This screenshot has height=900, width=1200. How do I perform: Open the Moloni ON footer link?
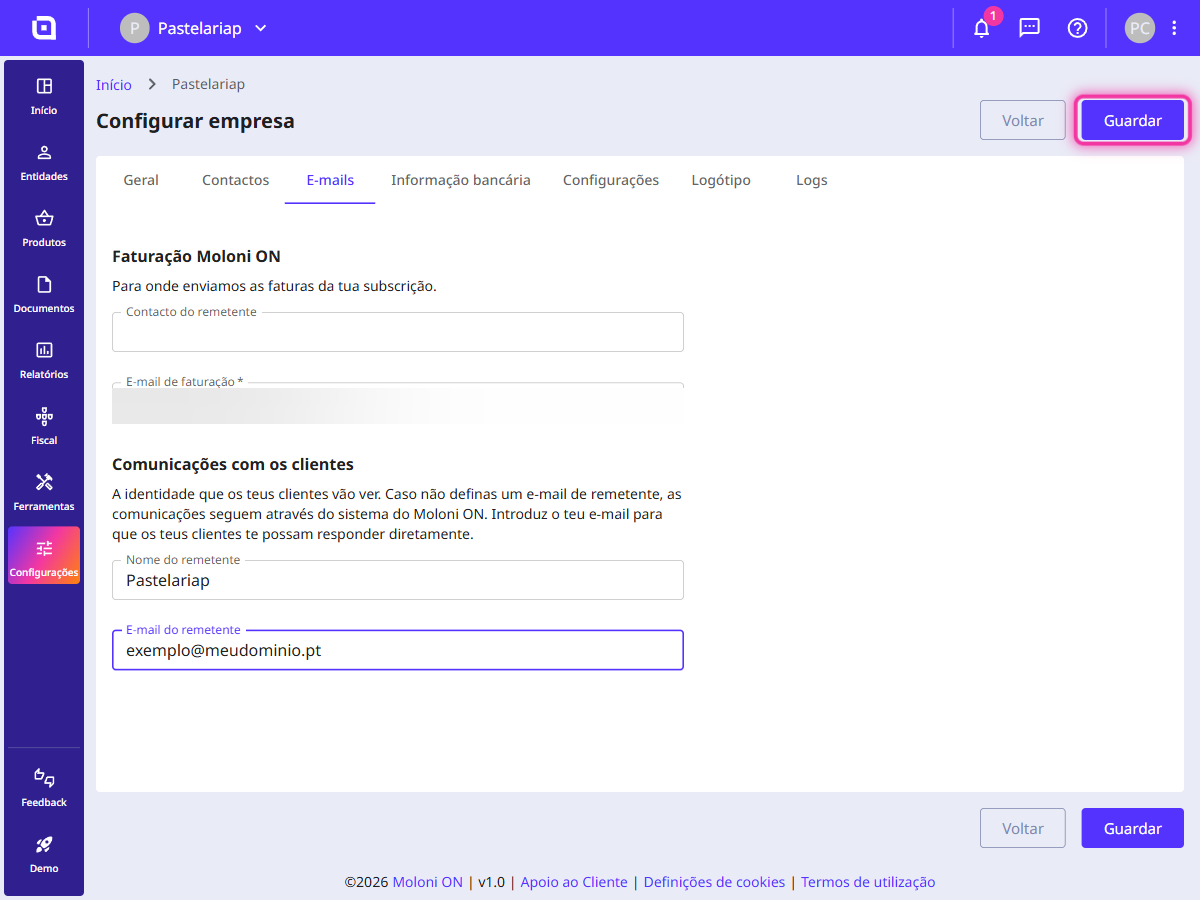click(x=428, y=882)
